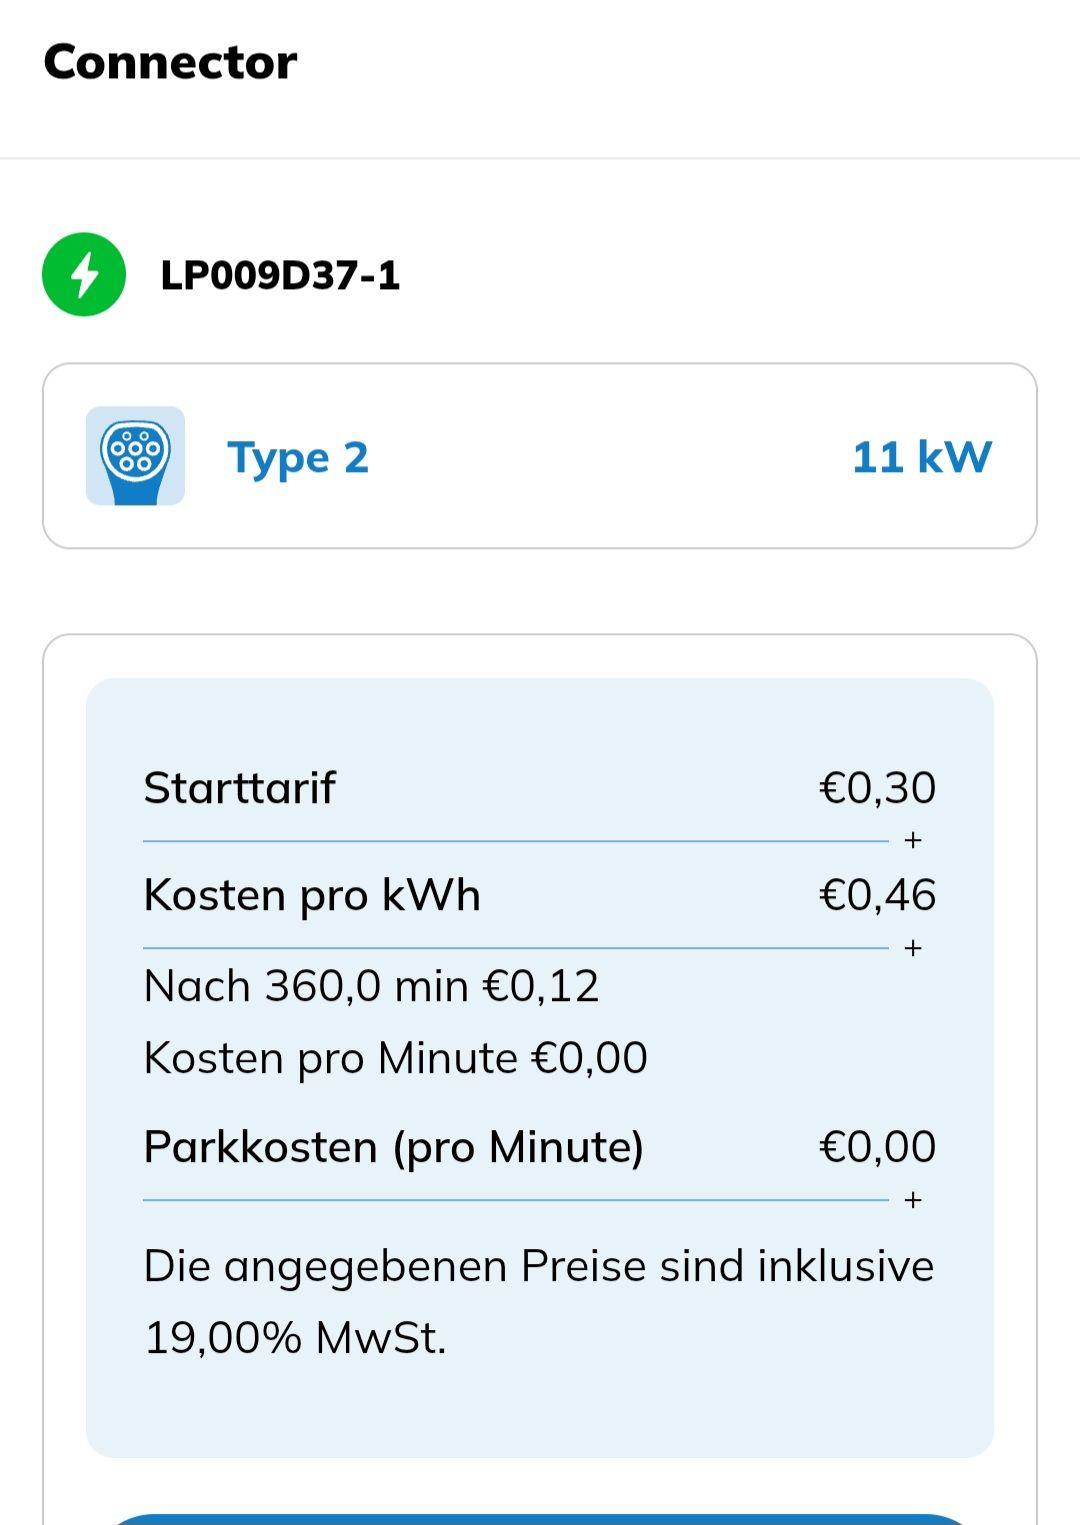Tap the plus sign below Kosten pro kWh
This screenshot has height=1525, width=1080.
pos(912,947)
